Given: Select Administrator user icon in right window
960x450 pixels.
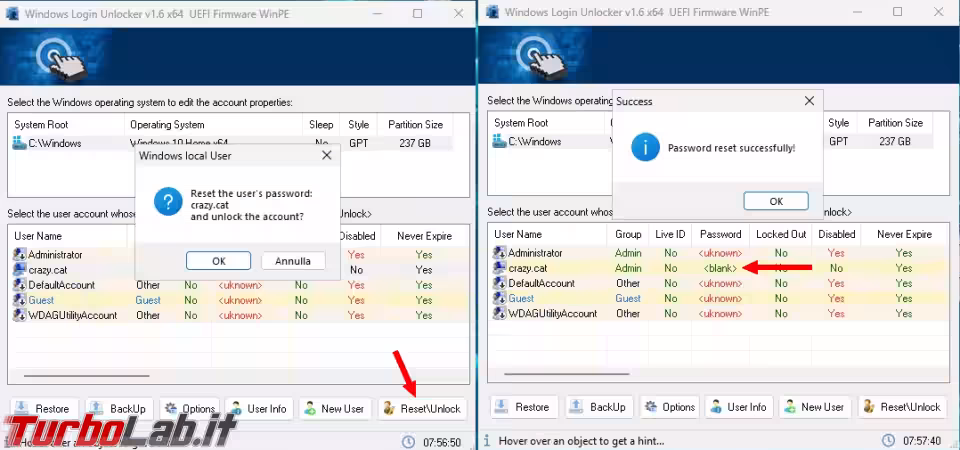Looking at the screenshot, I should [x=500, y=253].
